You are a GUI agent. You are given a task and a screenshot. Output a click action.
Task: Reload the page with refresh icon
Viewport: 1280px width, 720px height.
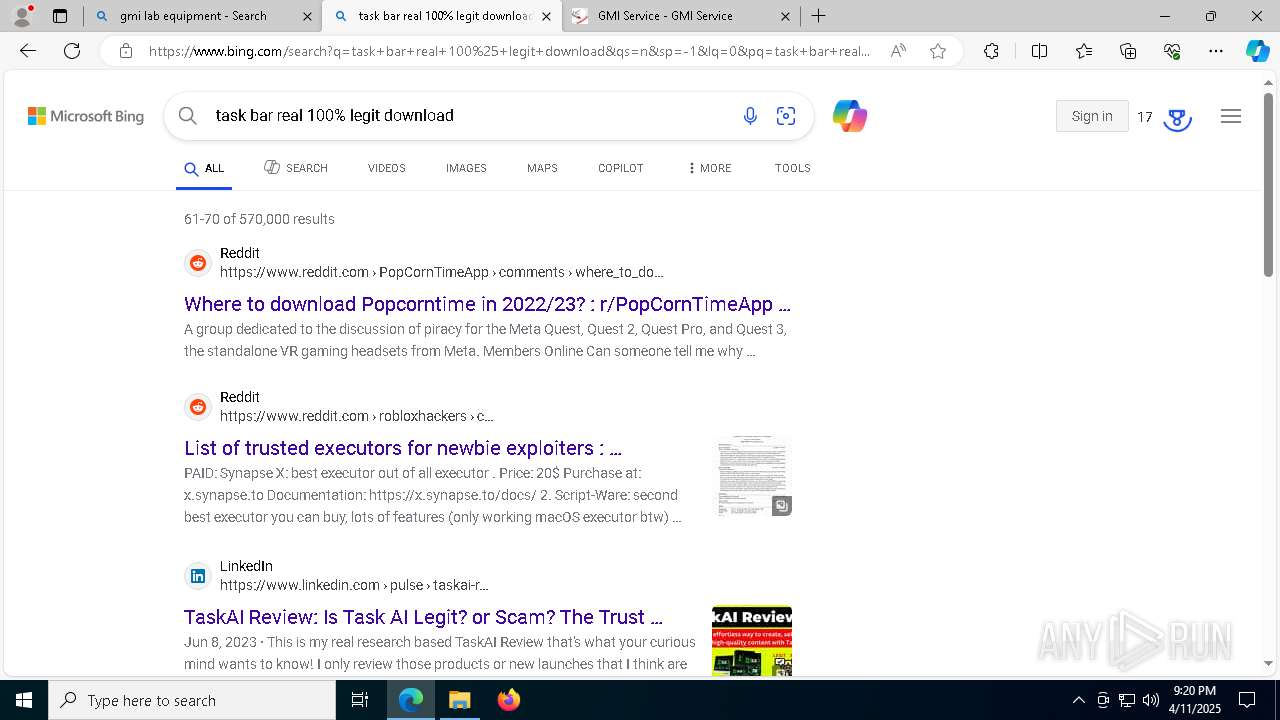coord(72,51)
